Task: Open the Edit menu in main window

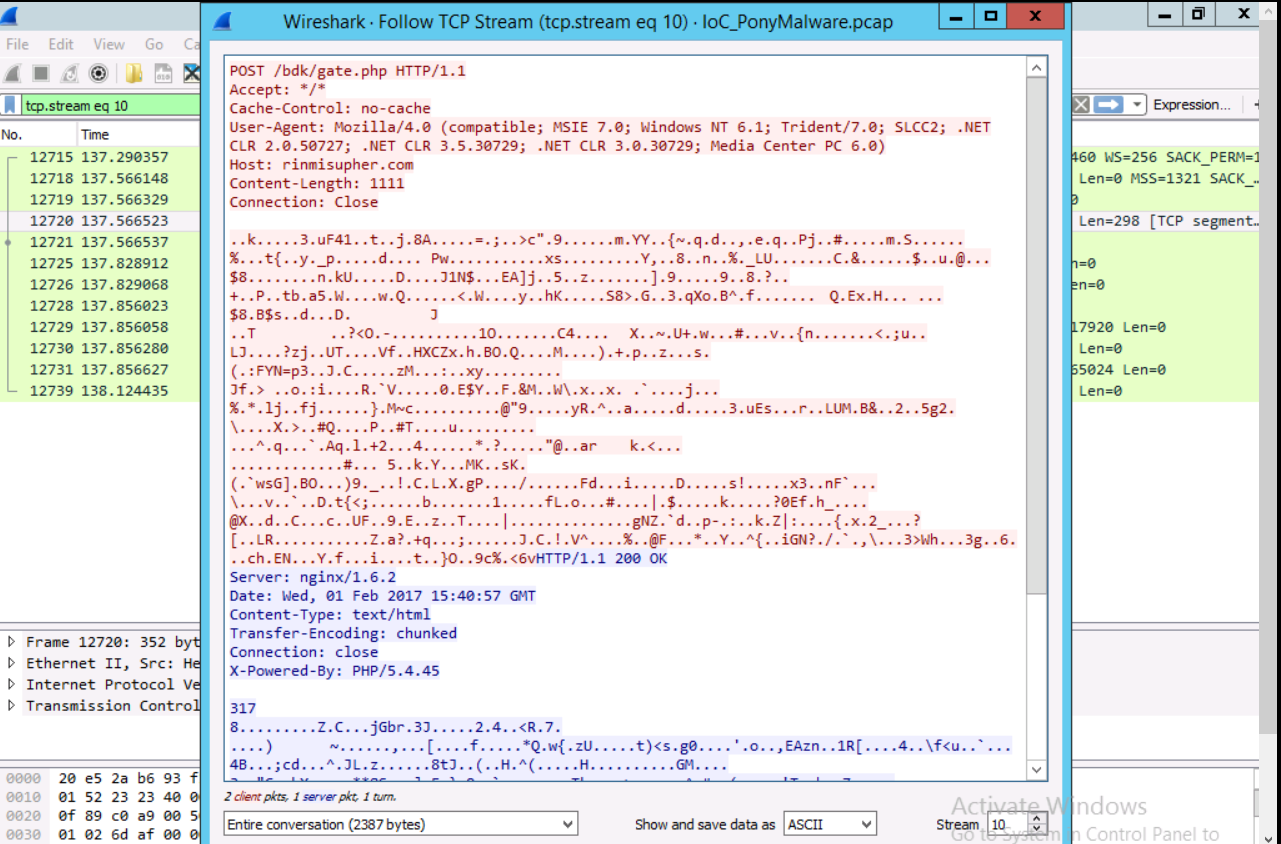Action: [x=61, y=44]
